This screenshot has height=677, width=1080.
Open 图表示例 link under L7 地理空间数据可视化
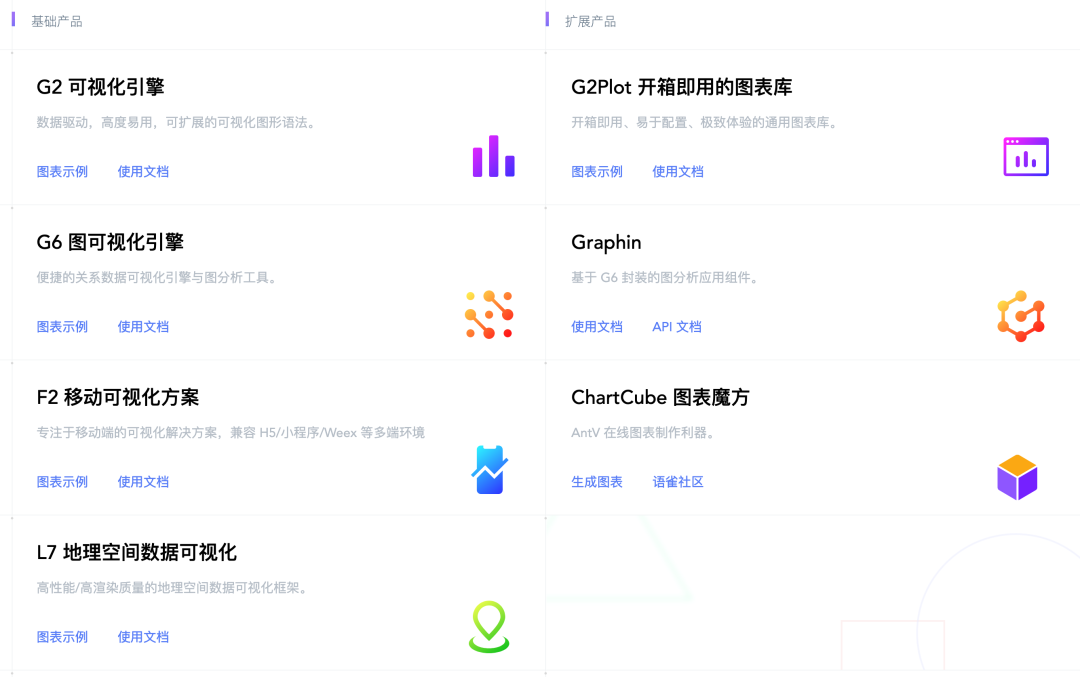click(62, 636)
